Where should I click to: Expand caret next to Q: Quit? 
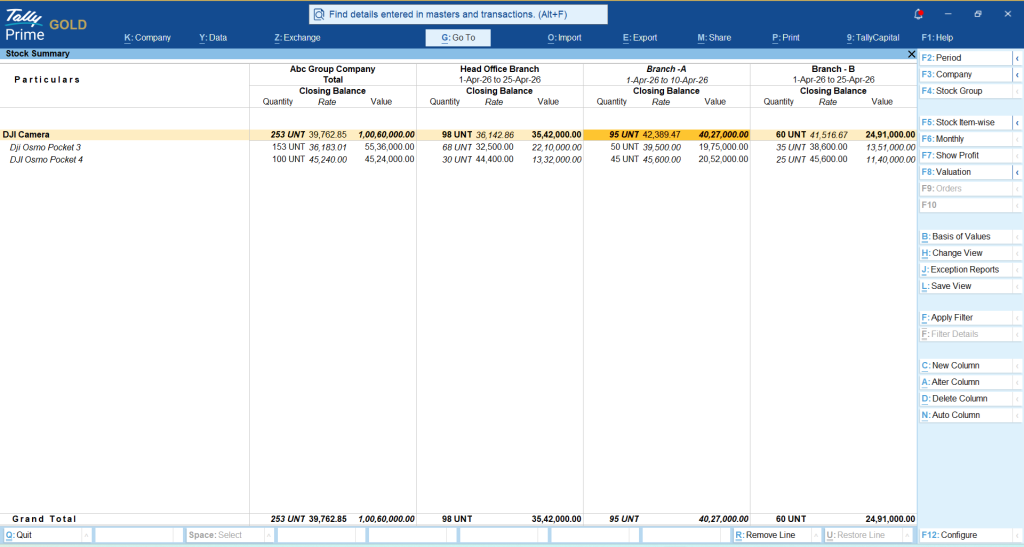tap(86, 535)
